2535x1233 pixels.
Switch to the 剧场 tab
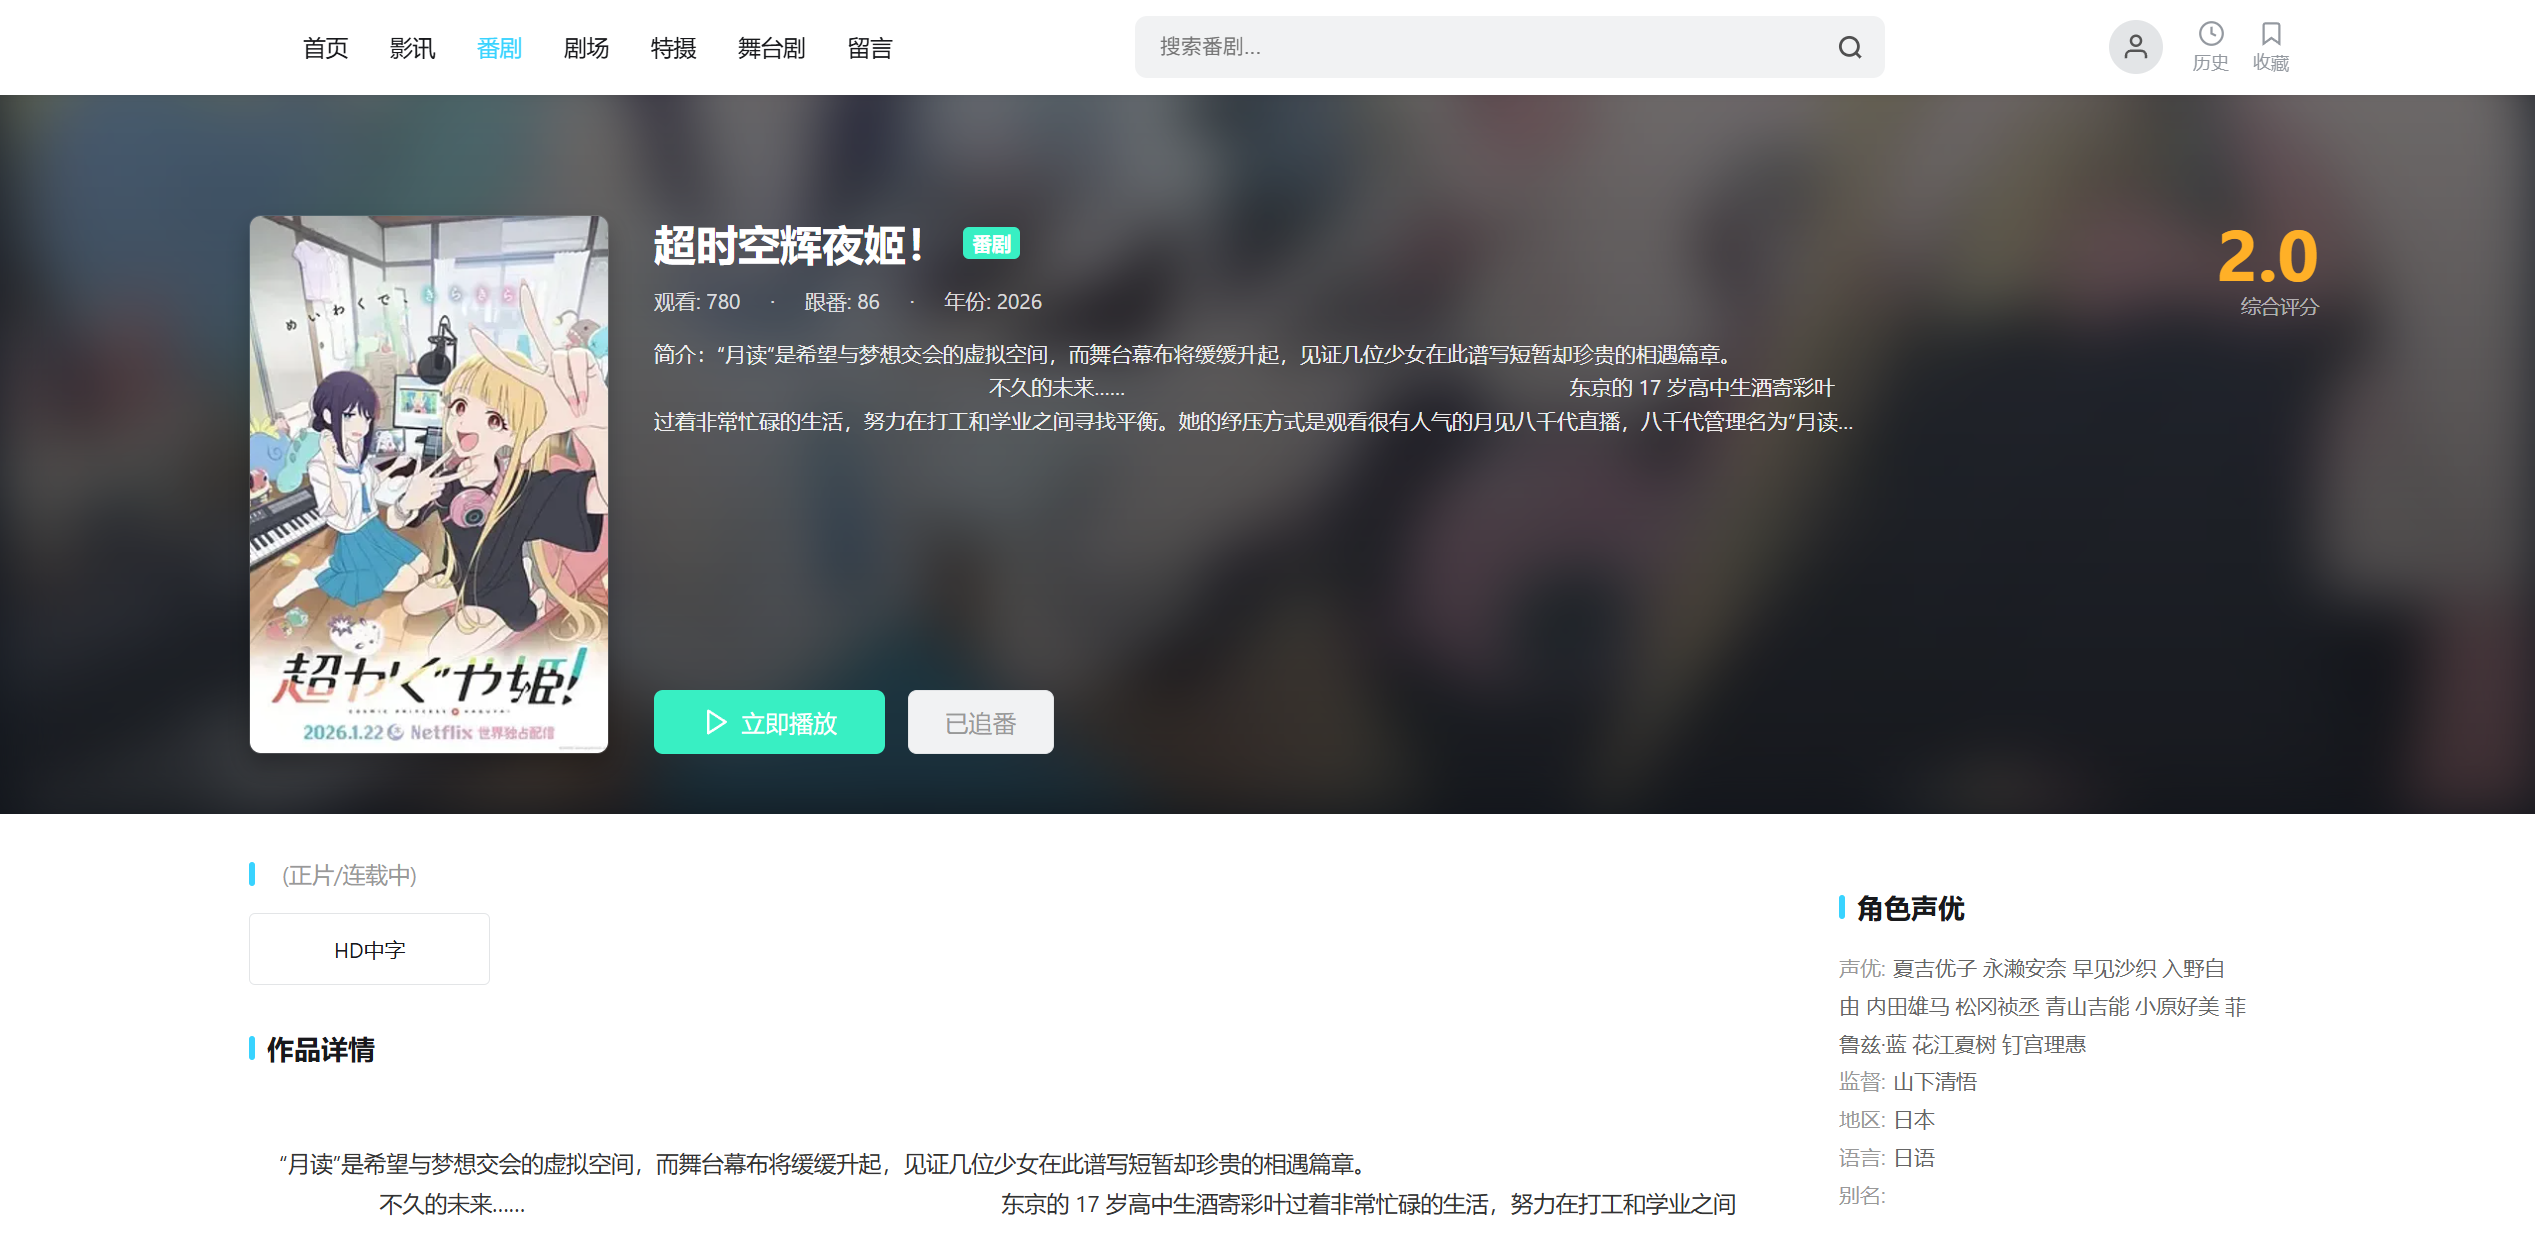pyautogui.click(x=586, y=47)
